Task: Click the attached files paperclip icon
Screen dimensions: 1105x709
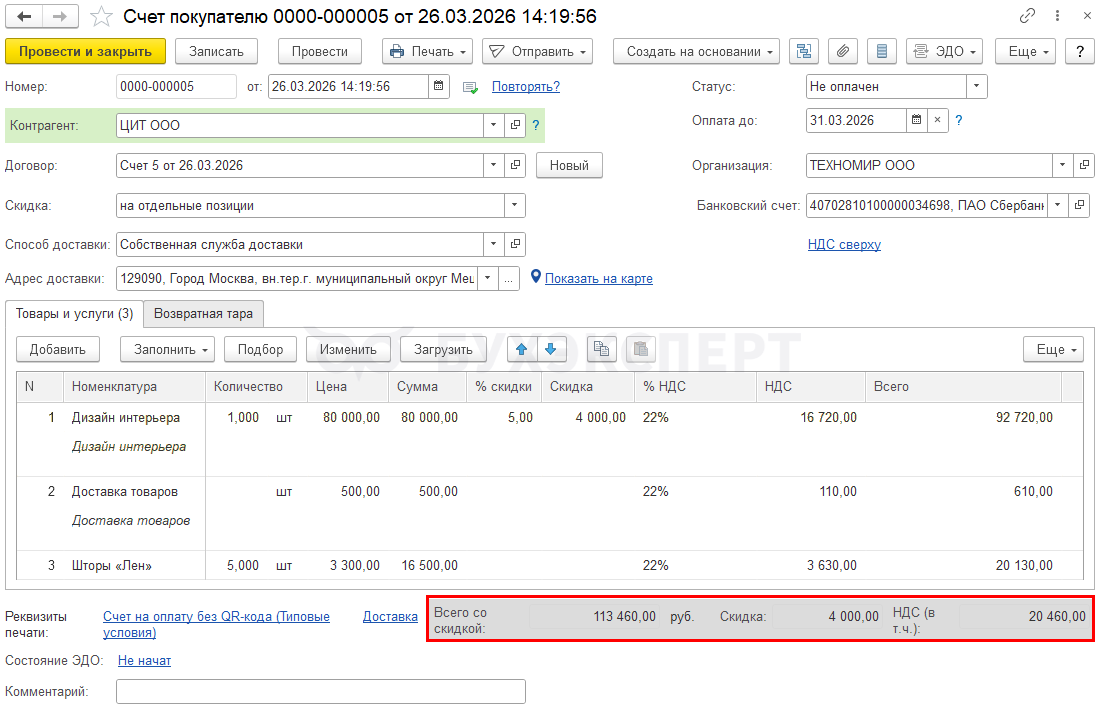Action: (842, 51)
